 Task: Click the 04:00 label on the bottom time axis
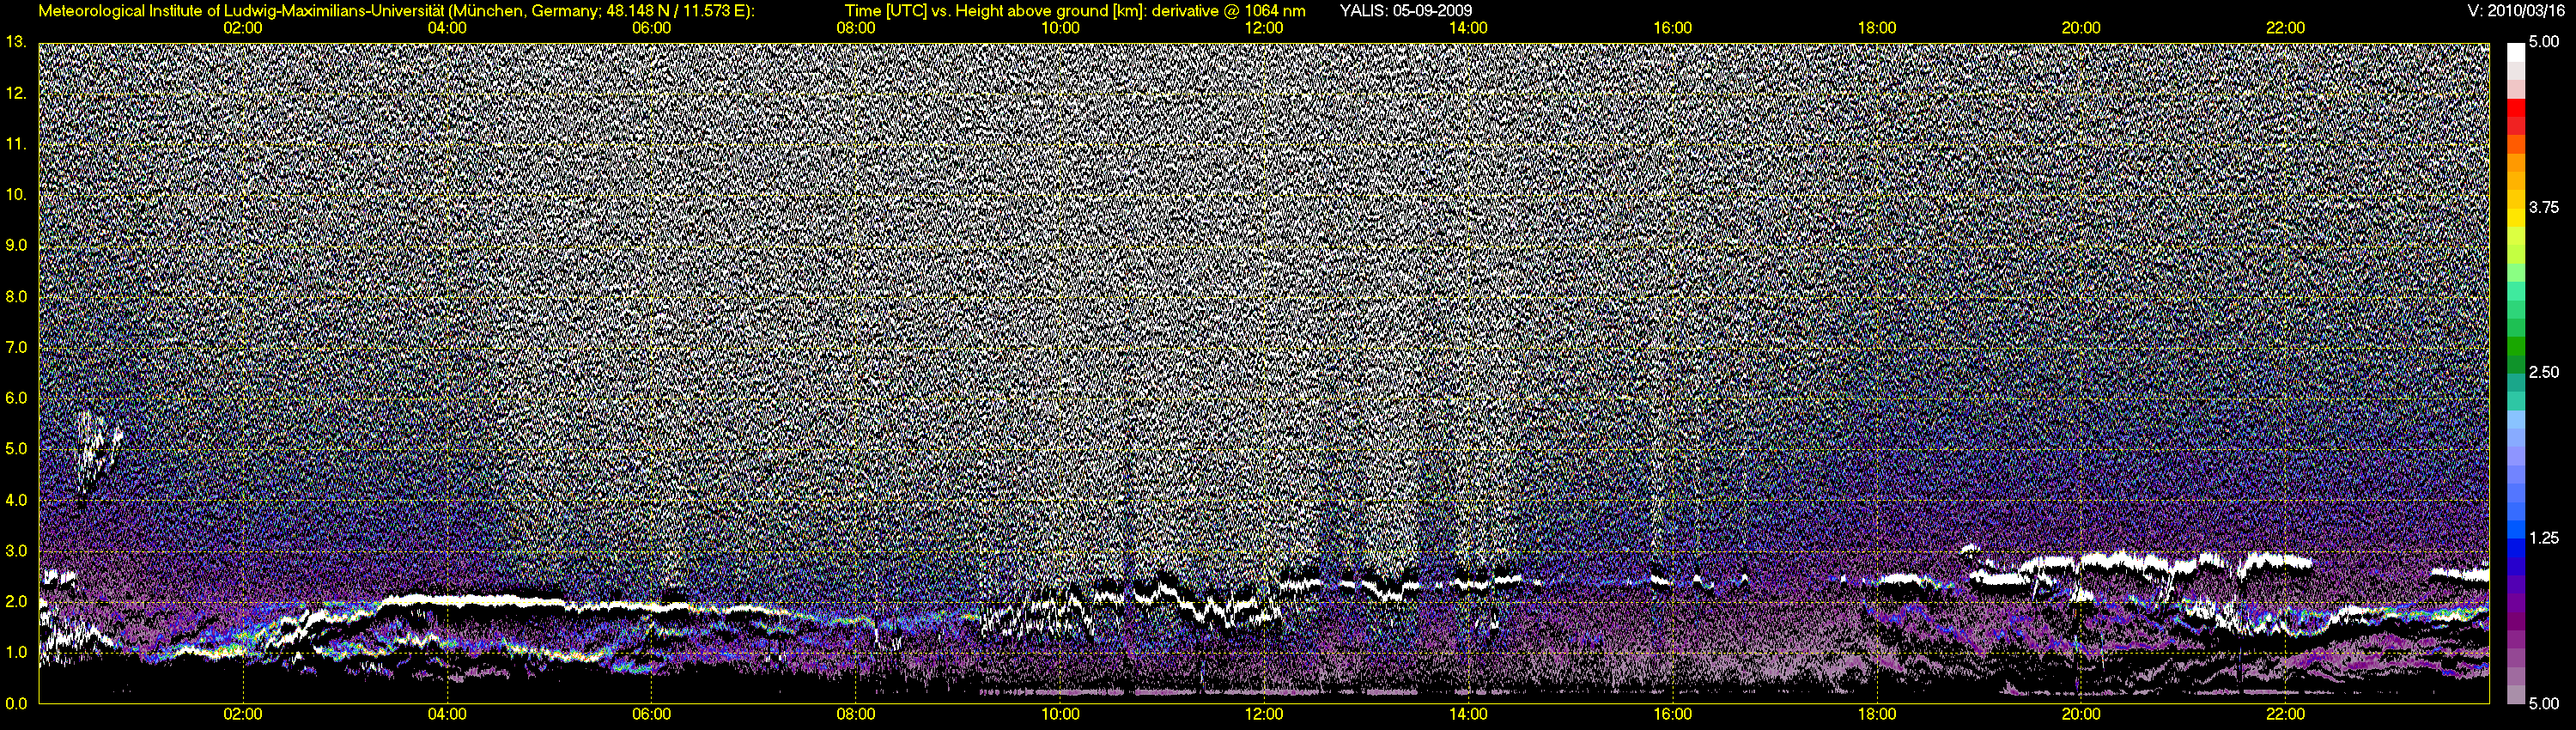(447, 714)
